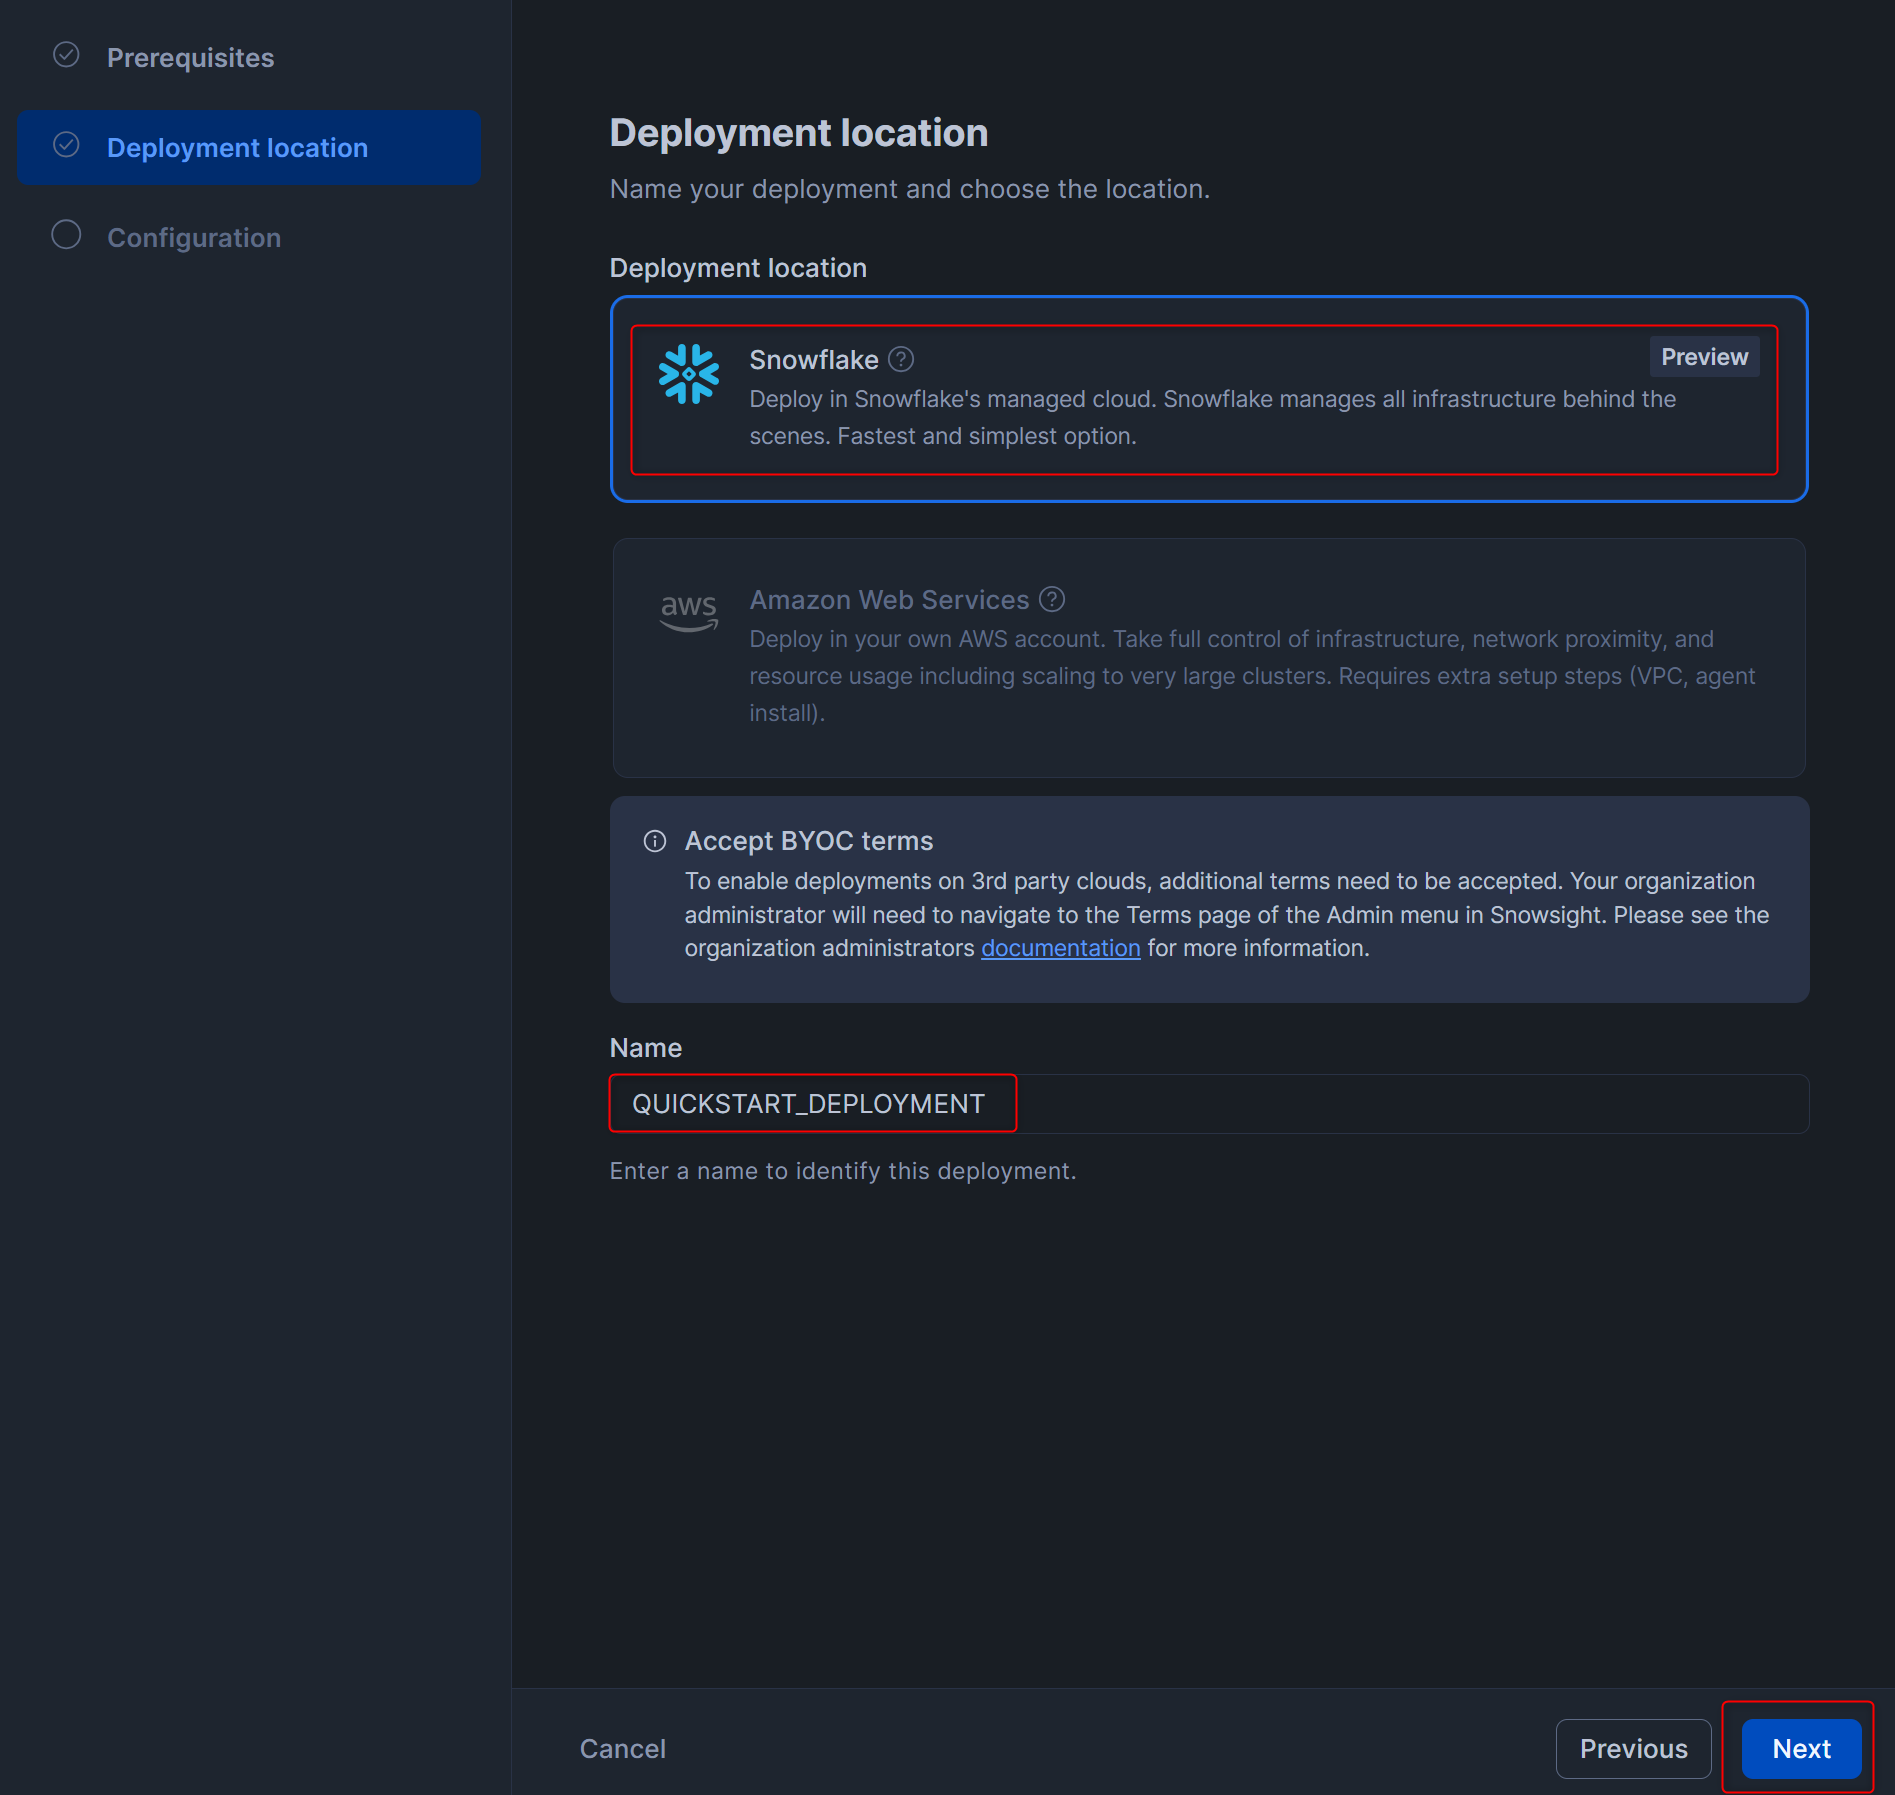Jump to the Configuration step
The width and height of the screenshot is (1895, 1795).
pos(194,238)
